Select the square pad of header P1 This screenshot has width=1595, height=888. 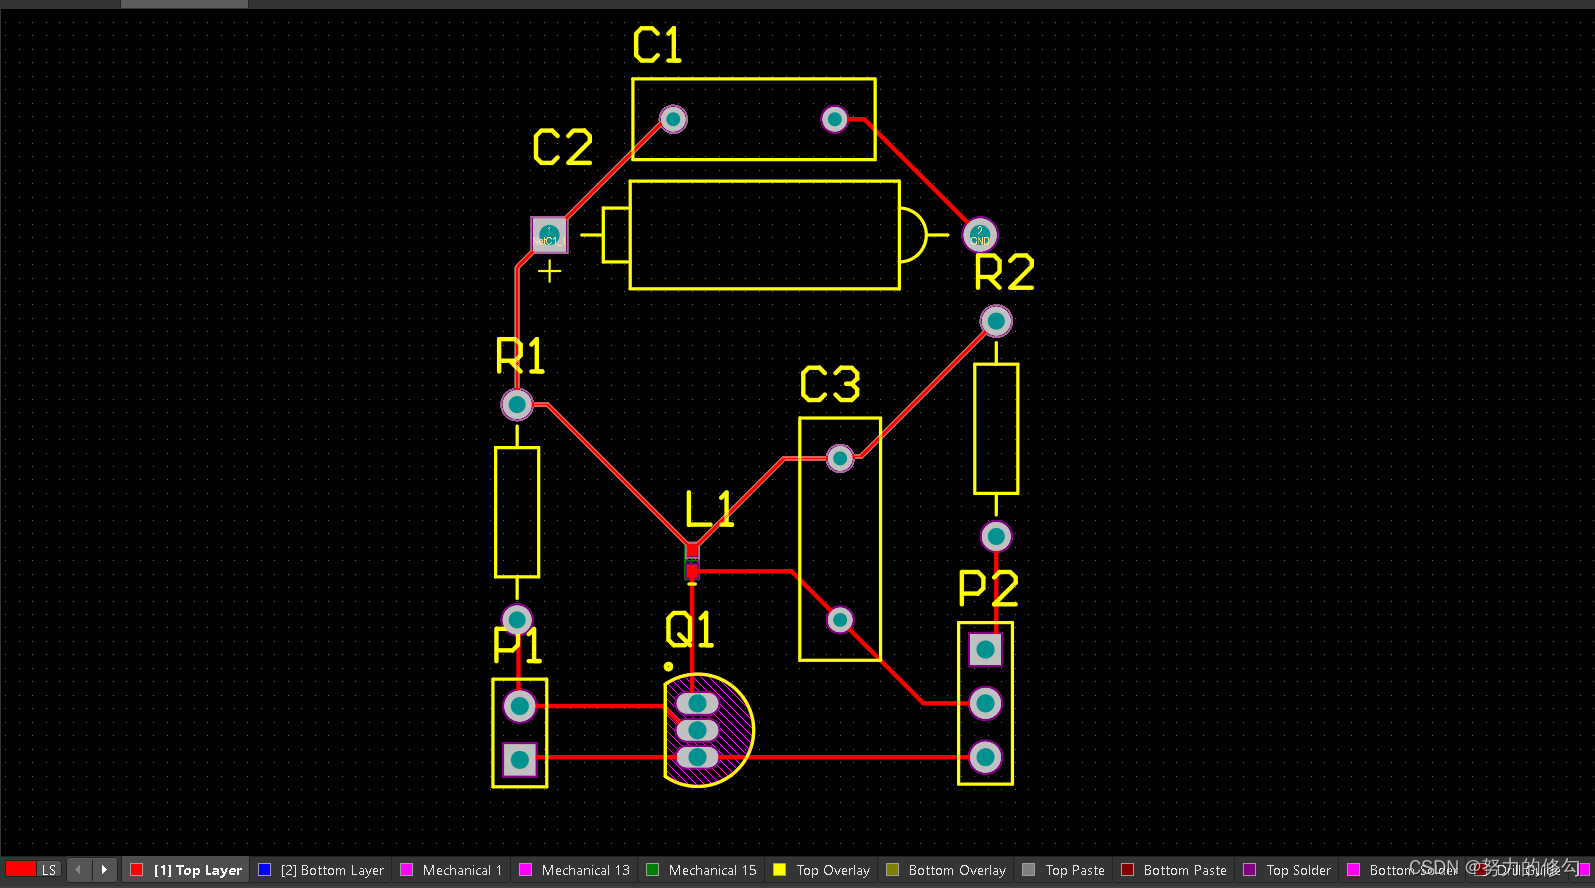[x=520, y=760]
